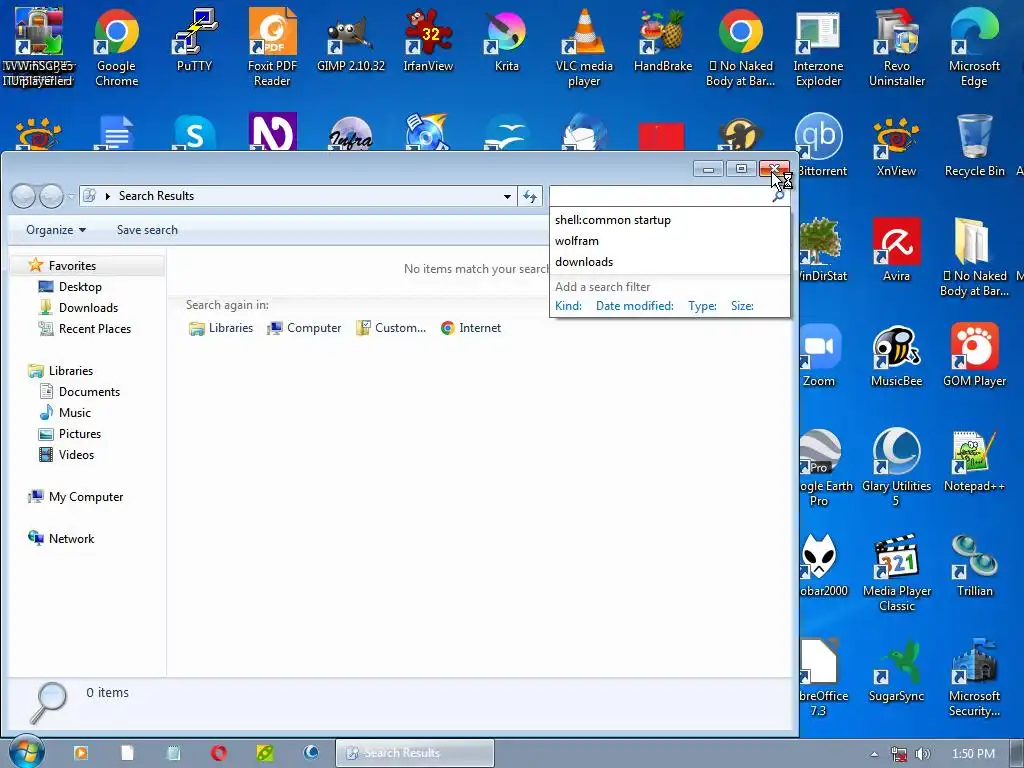Show hidden system tray icons
1024x768 pixels.
point(874,754)
